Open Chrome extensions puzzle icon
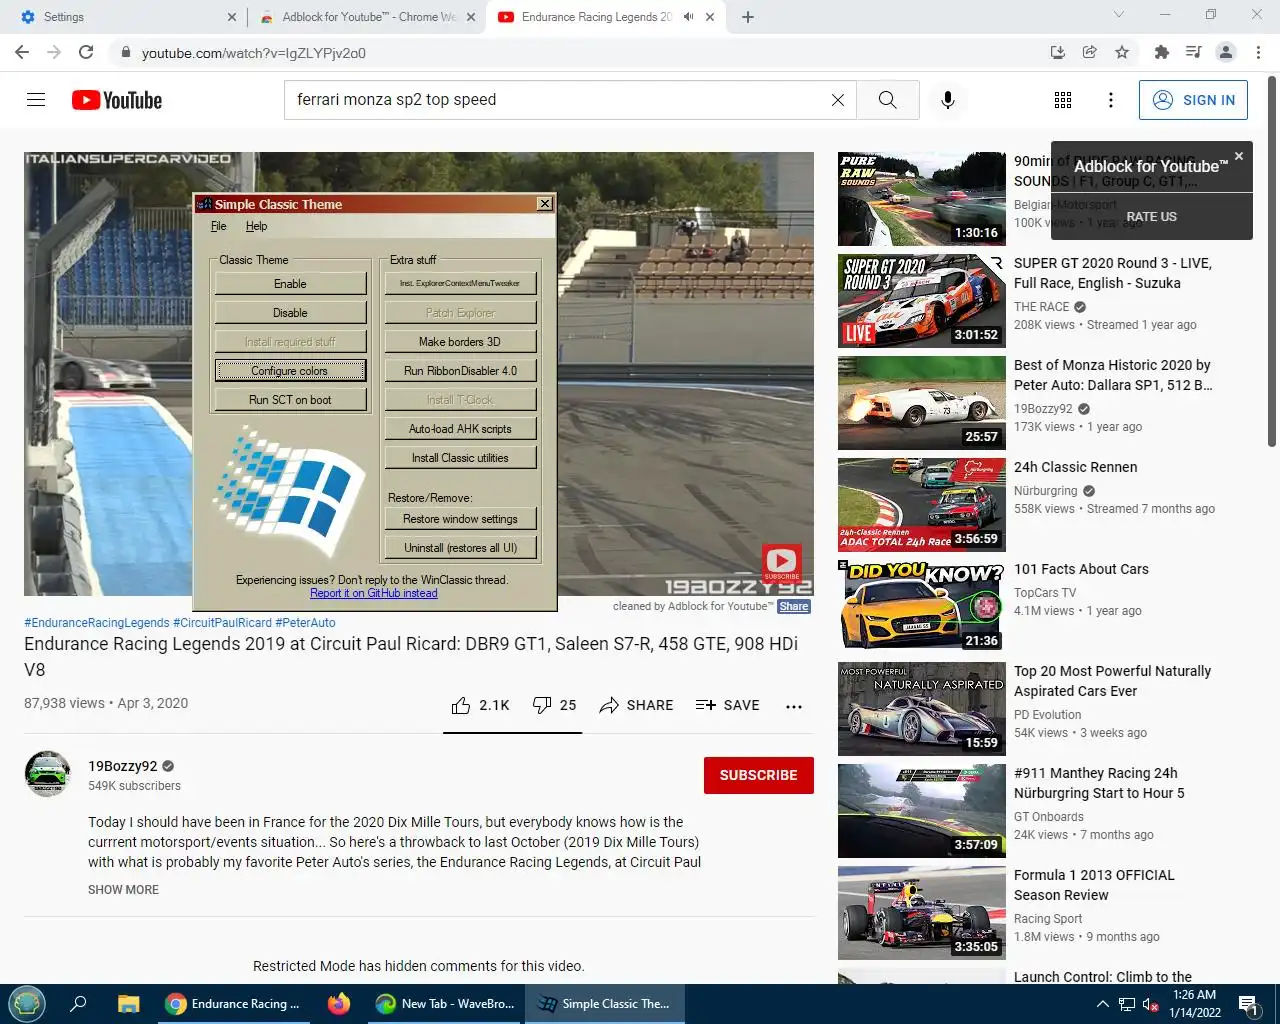The image size is (1280, 1024). pyautogui.click(x=1161, y=52)
